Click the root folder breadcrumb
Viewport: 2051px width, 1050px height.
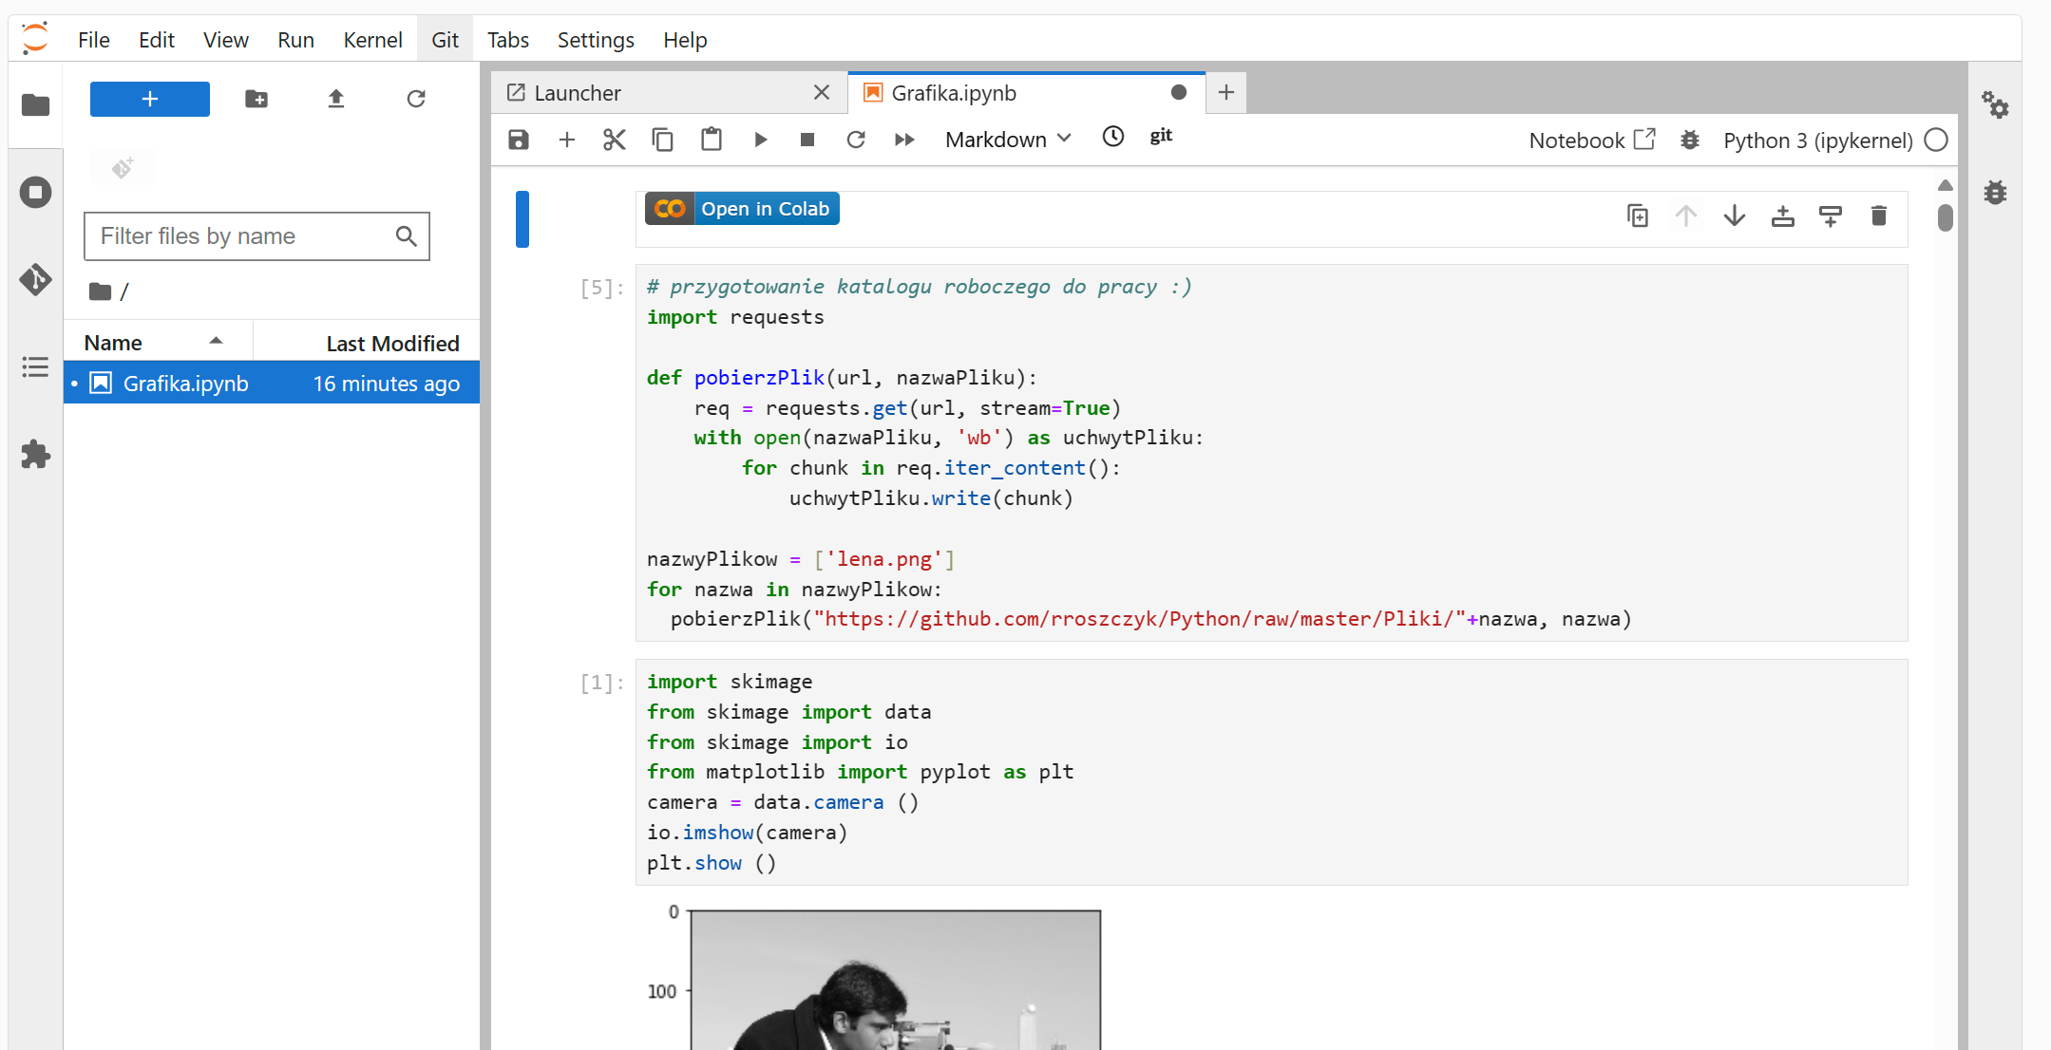pyautogui.click(x=101, y=292)
